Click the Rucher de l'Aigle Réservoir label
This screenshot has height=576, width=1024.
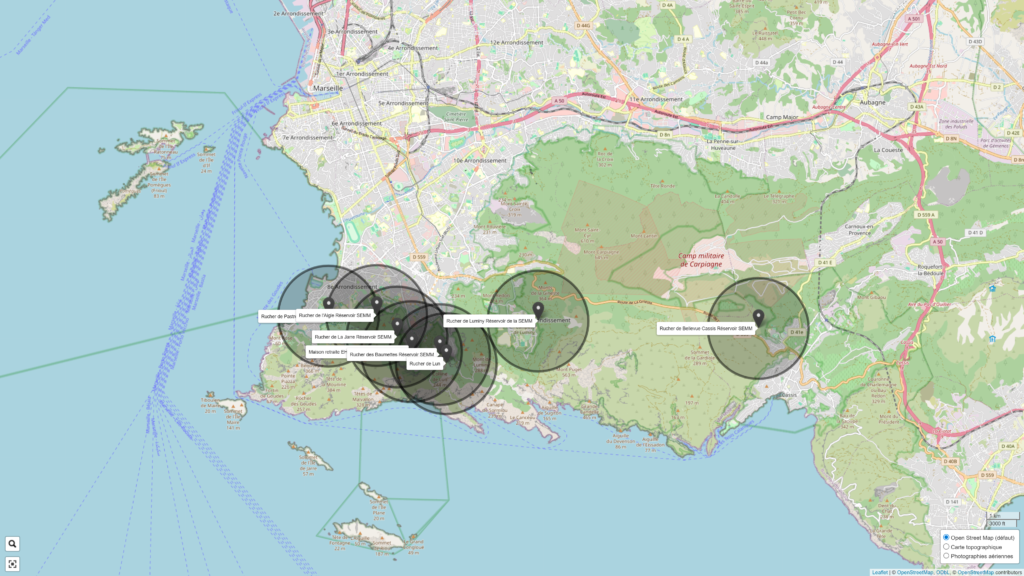click(334, 315)
